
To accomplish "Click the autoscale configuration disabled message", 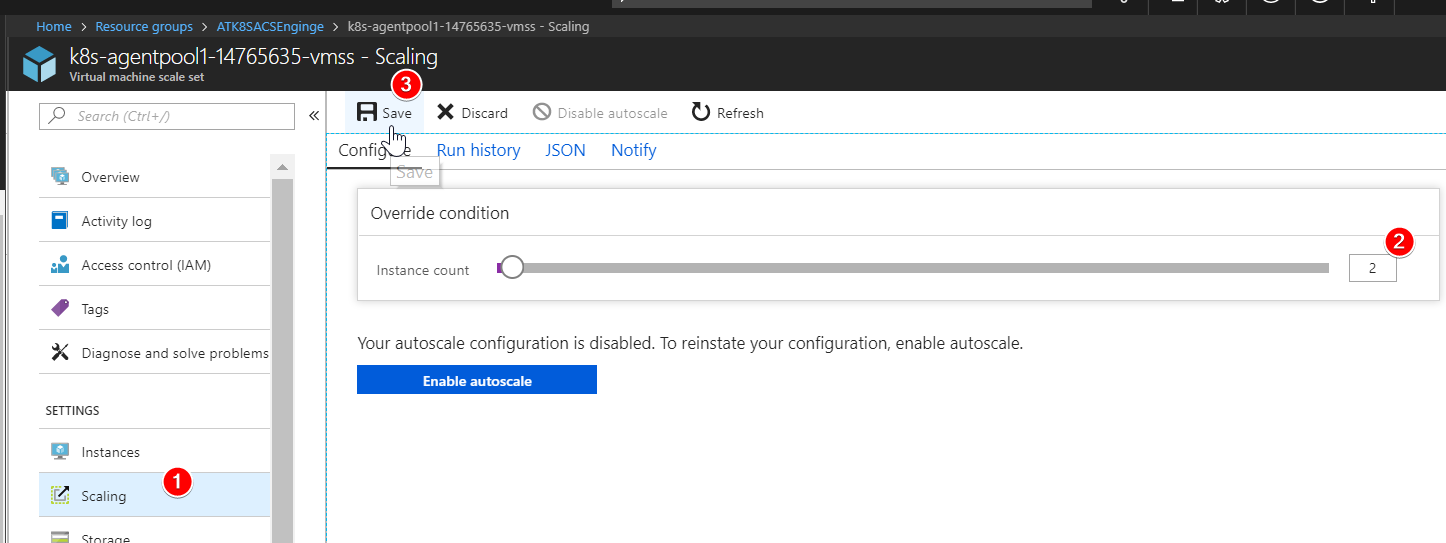I will [690, 343].
